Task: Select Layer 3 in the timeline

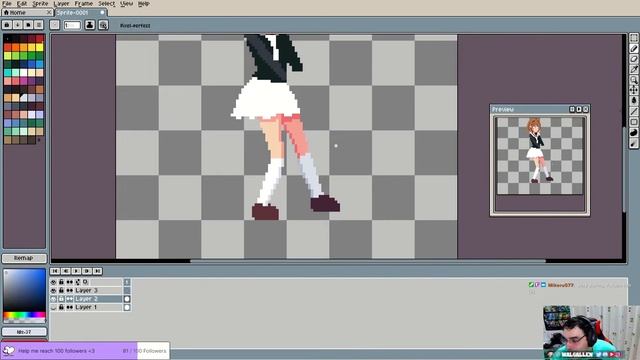Action: pyautogui.click(x=98, y=291)
